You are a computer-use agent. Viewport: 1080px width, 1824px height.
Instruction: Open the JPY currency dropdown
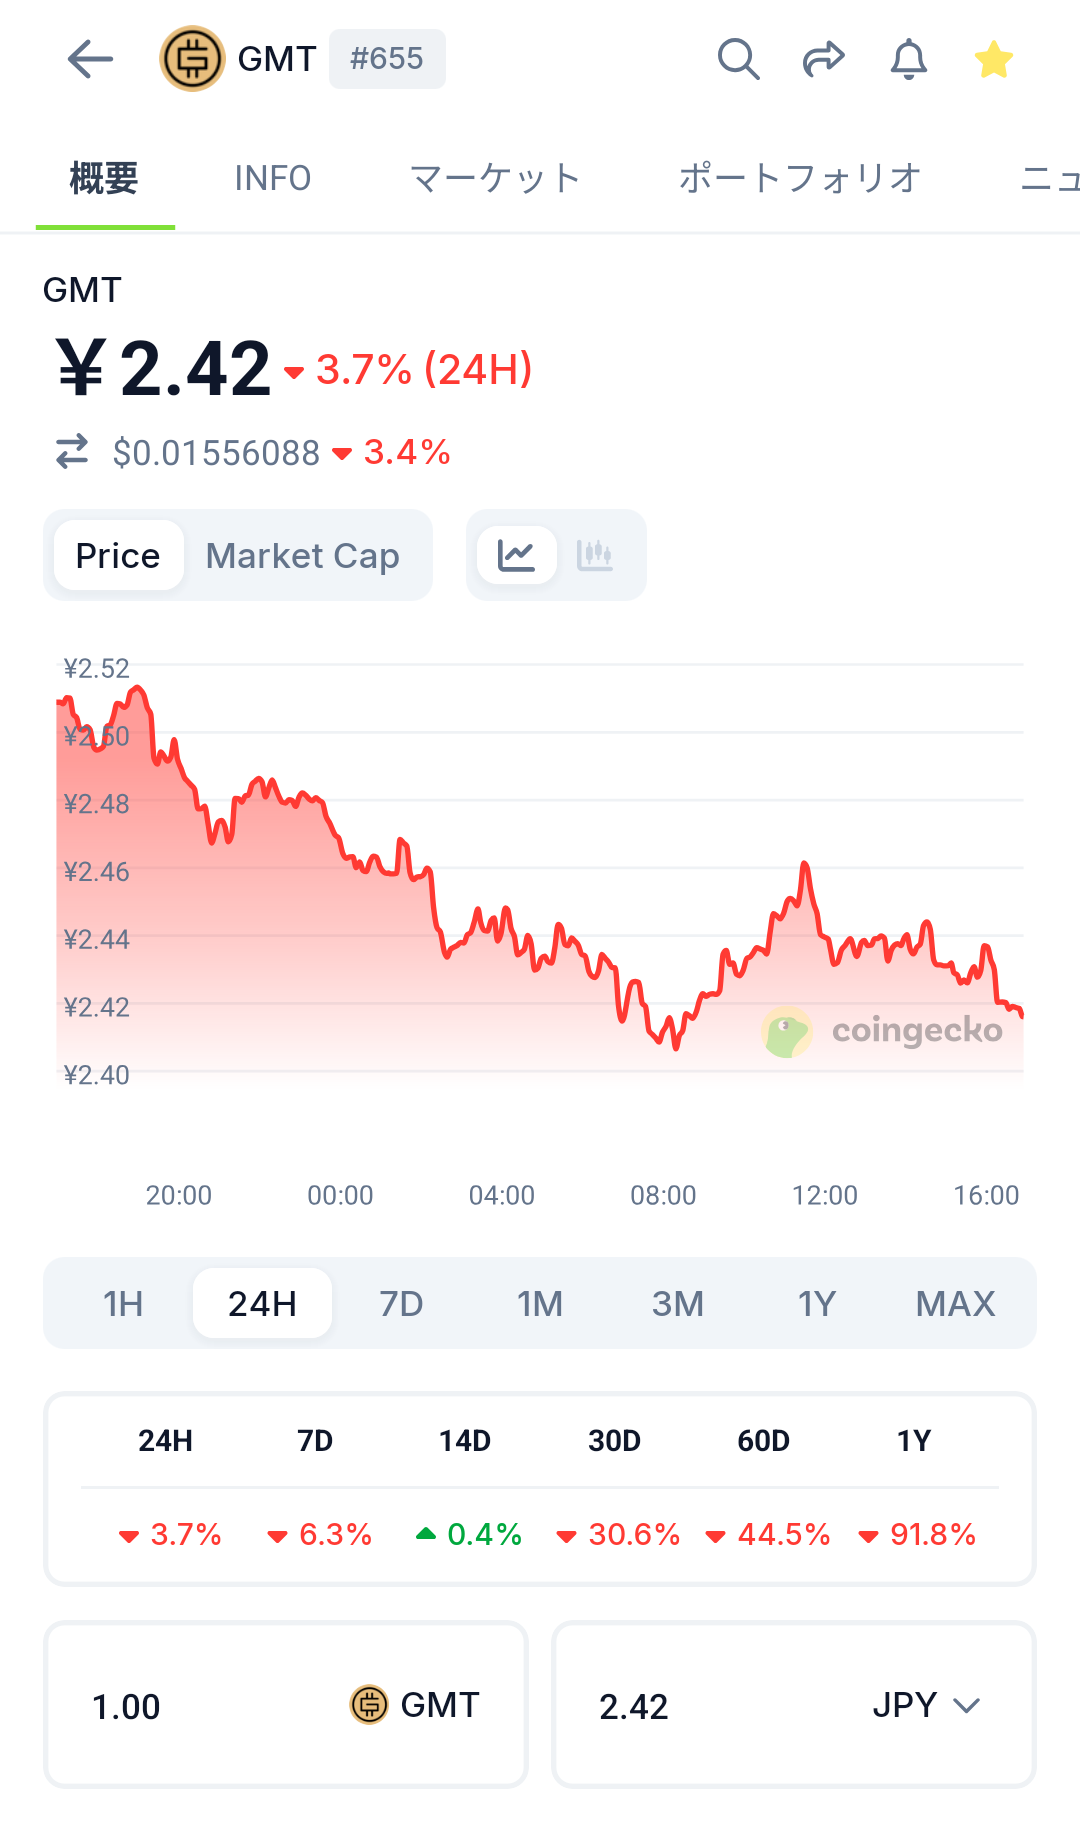925,1705
